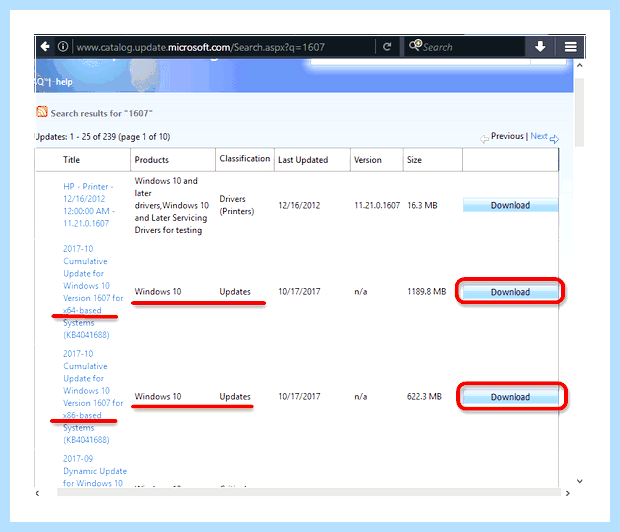620x532 pixels.
Task: Open HP Printer 11.21.0.1607 driver link
Action: [88, 205]
